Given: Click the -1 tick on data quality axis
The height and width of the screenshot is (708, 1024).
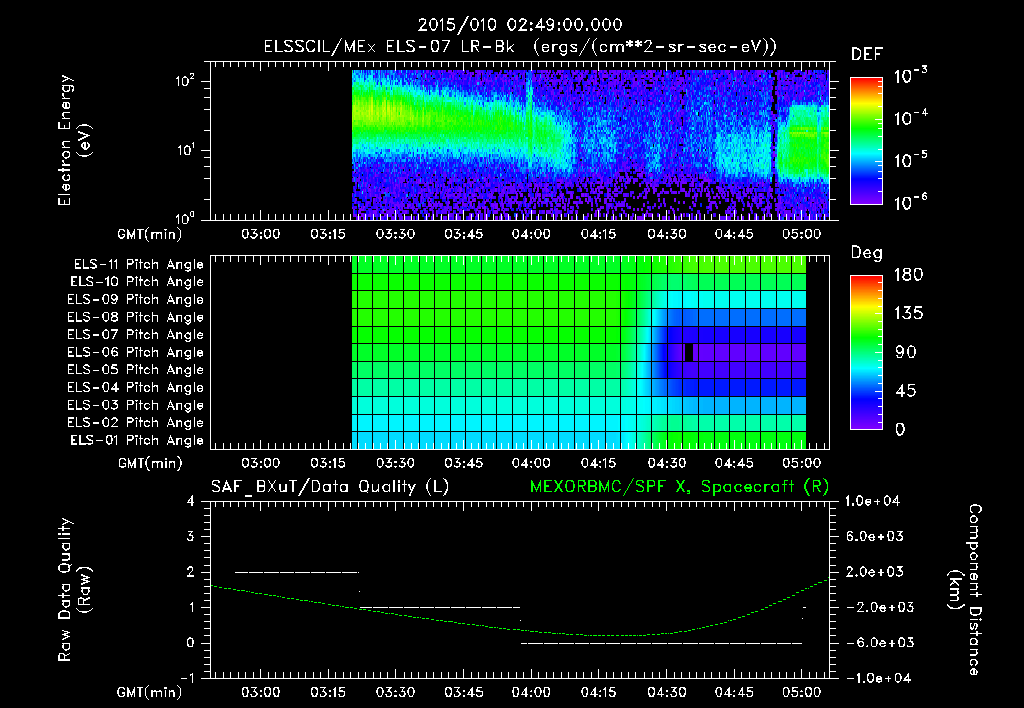Looking at the screenshot, I should click(187, 678).
